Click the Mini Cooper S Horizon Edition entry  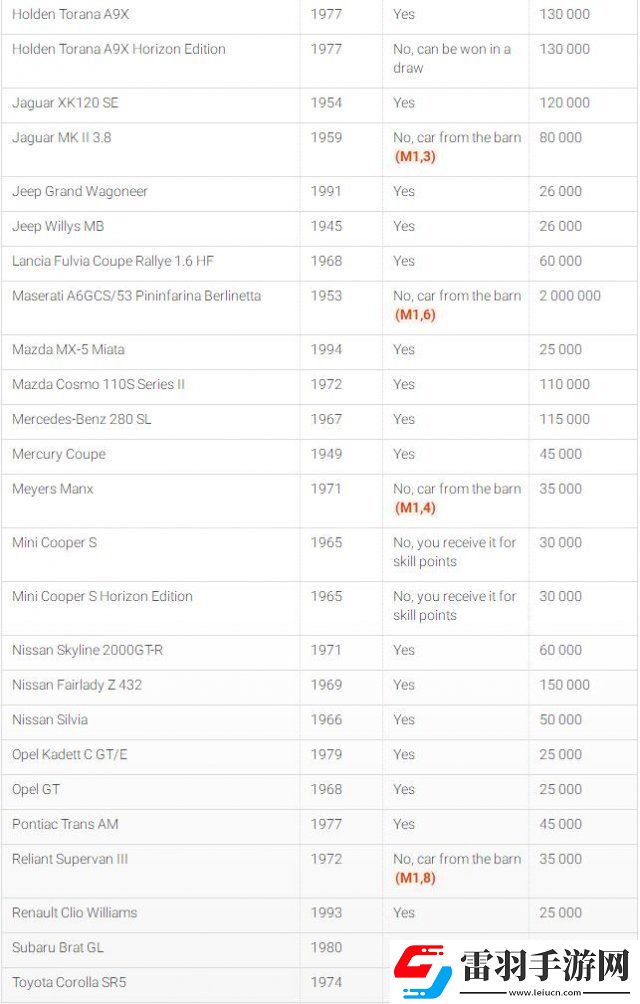102,597
